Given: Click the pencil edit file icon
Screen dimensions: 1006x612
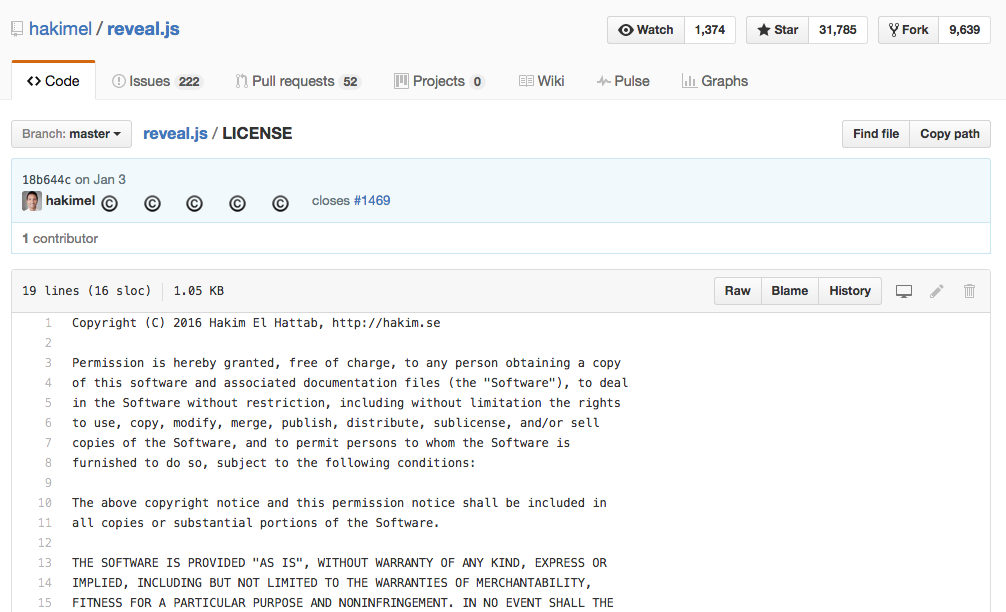Looking at the screenshot, I should tap(937, 291).
